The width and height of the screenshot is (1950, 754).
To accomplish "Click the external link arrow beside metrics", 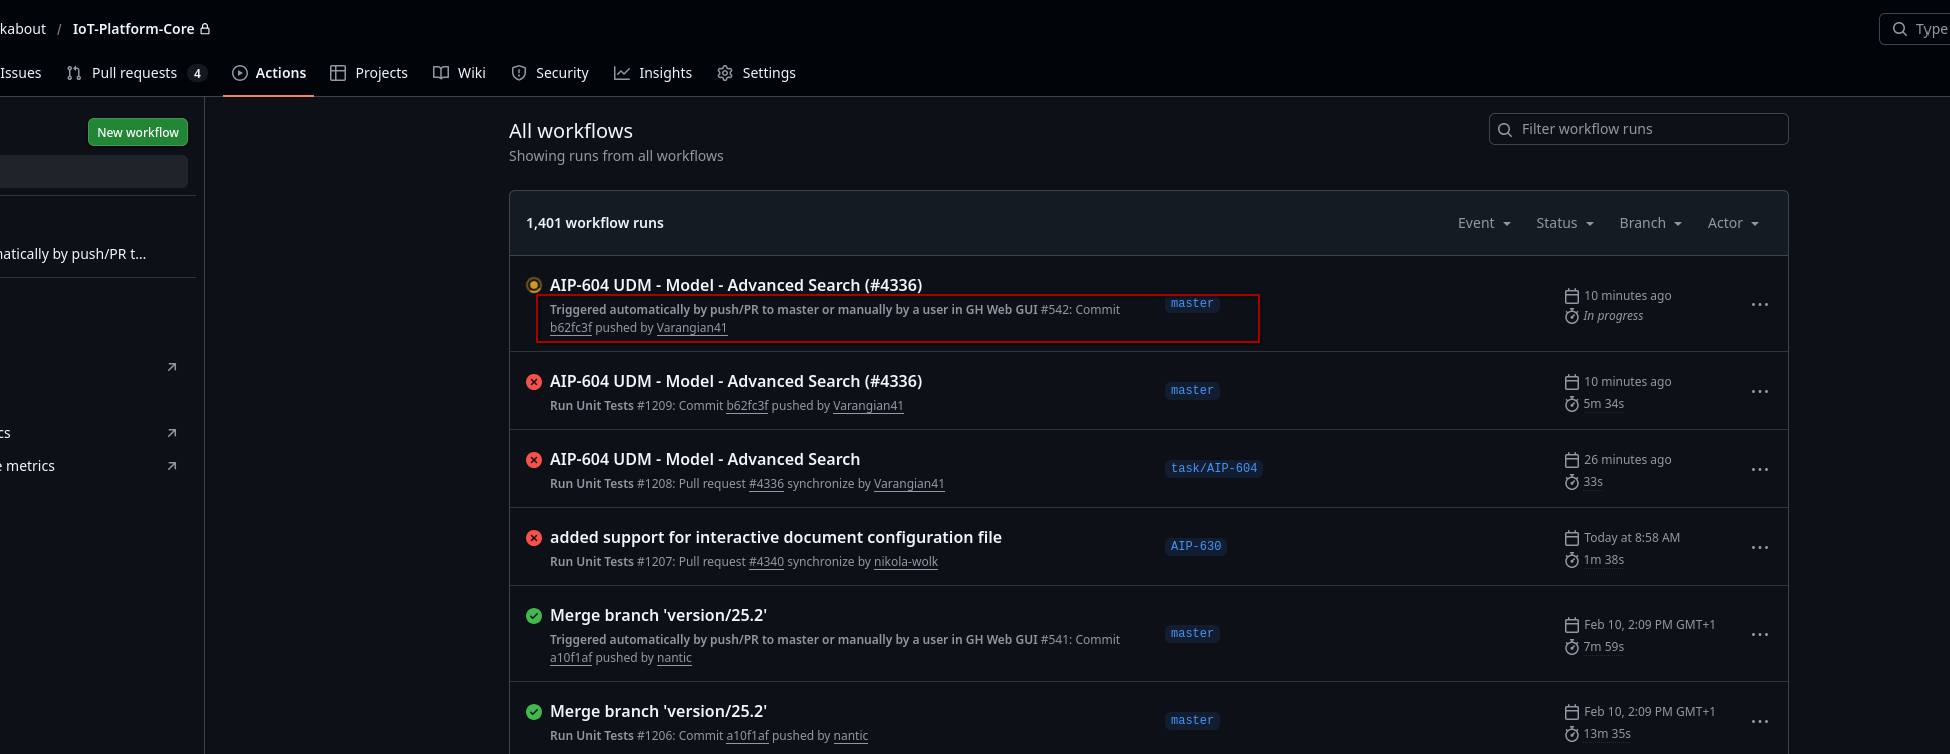I will 172,466.
